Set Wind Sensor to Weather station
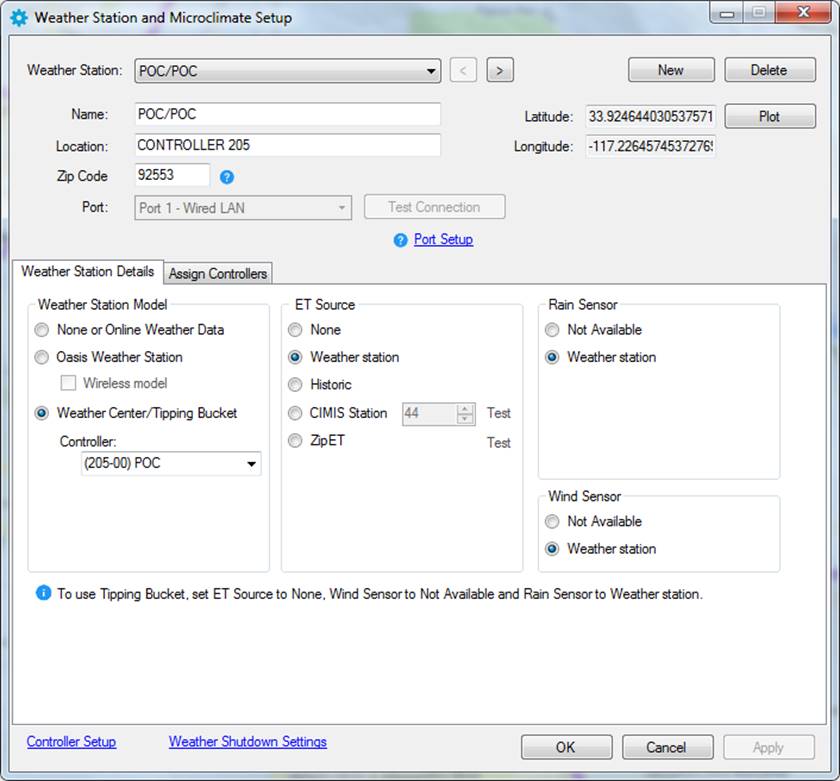 point(601,549)
